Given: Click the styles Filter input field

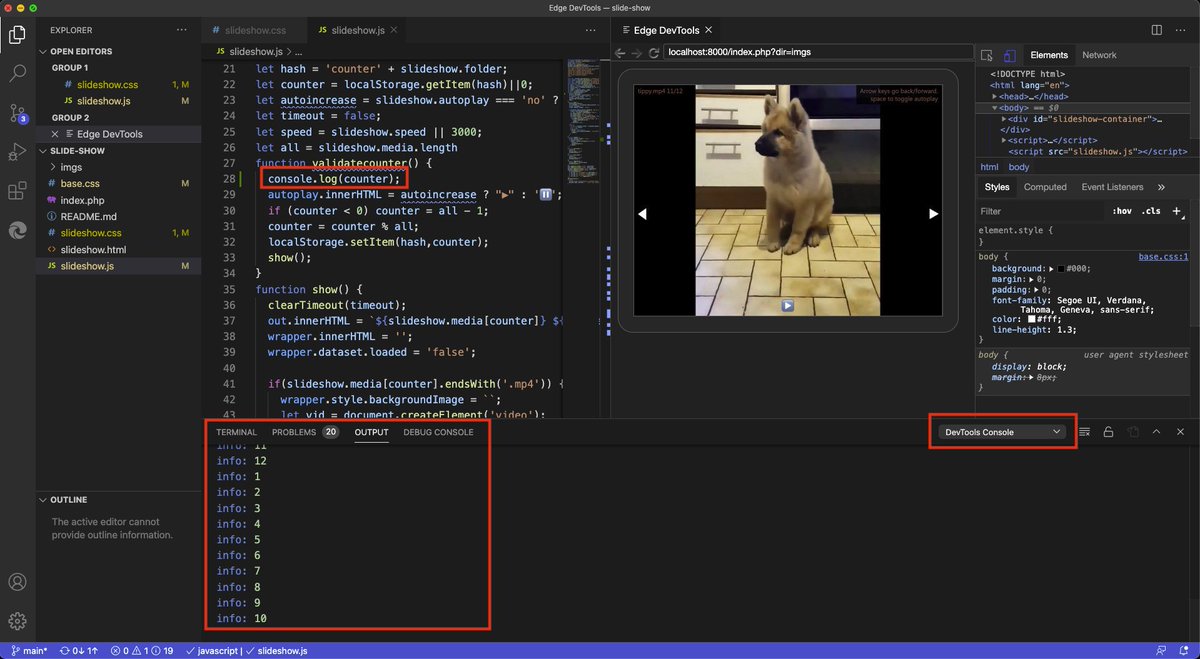Looking at the screenshot, I should click(x=1040, y=211).
